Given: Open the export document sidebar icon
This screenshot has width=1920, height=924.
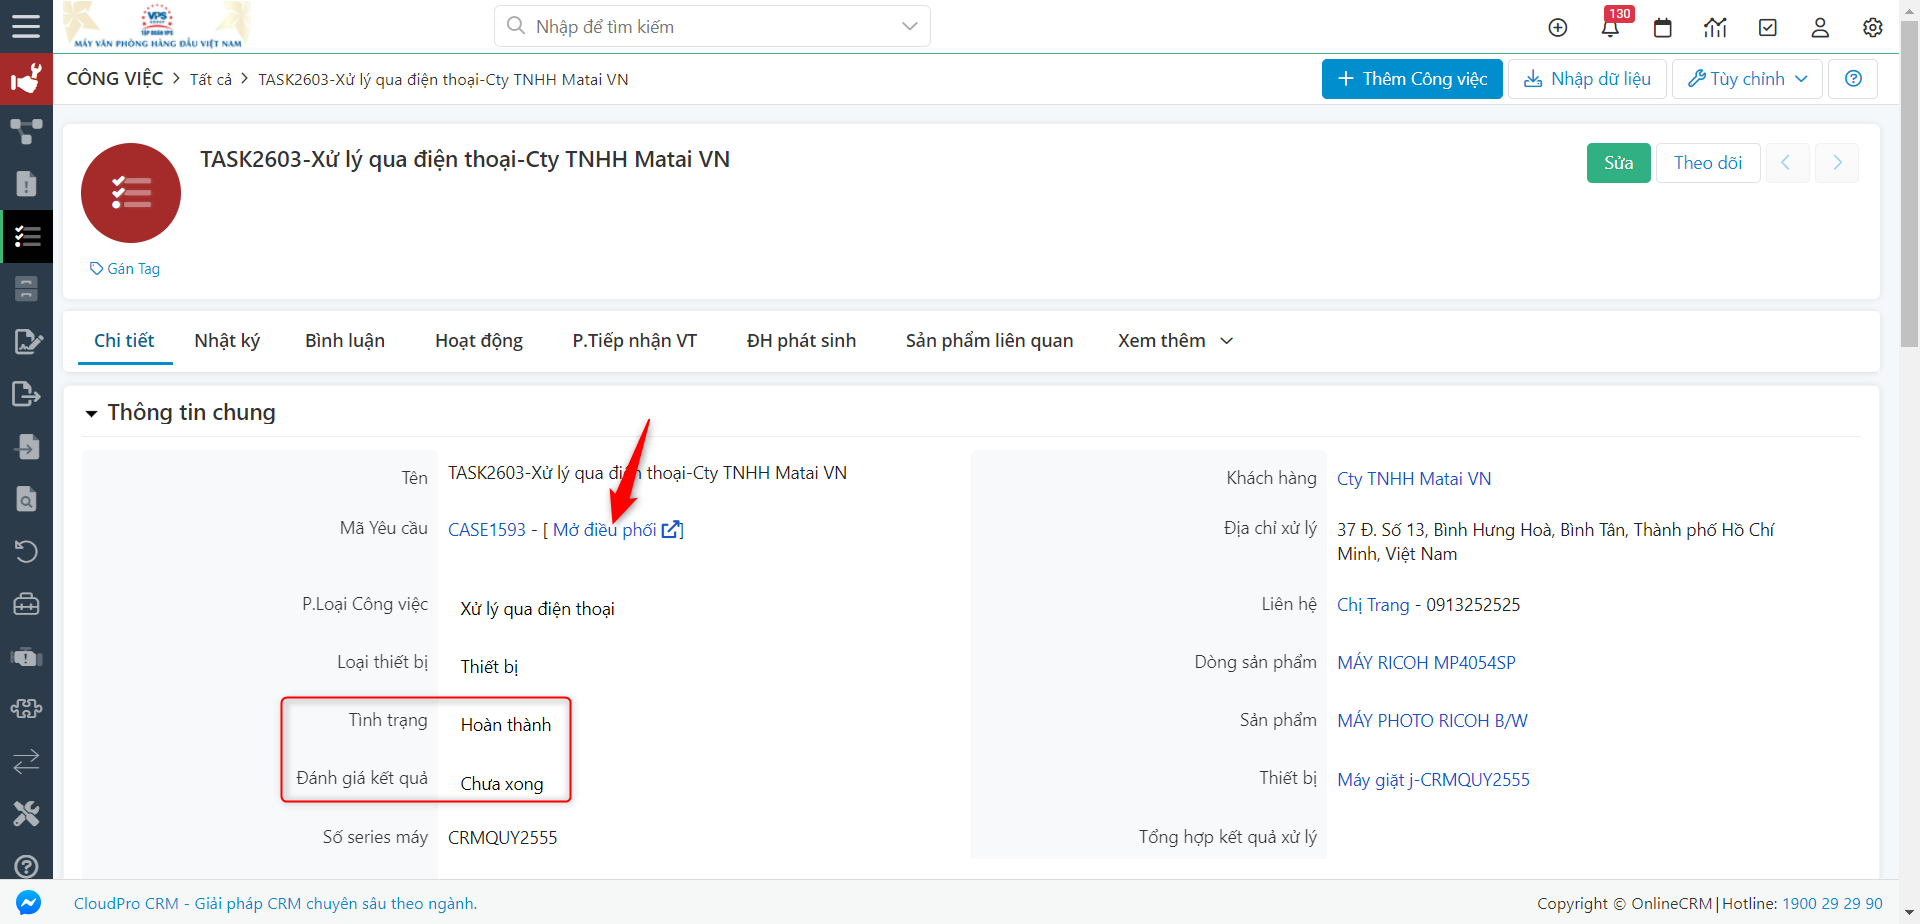Looking at the screenshot, I should [26, 394].
